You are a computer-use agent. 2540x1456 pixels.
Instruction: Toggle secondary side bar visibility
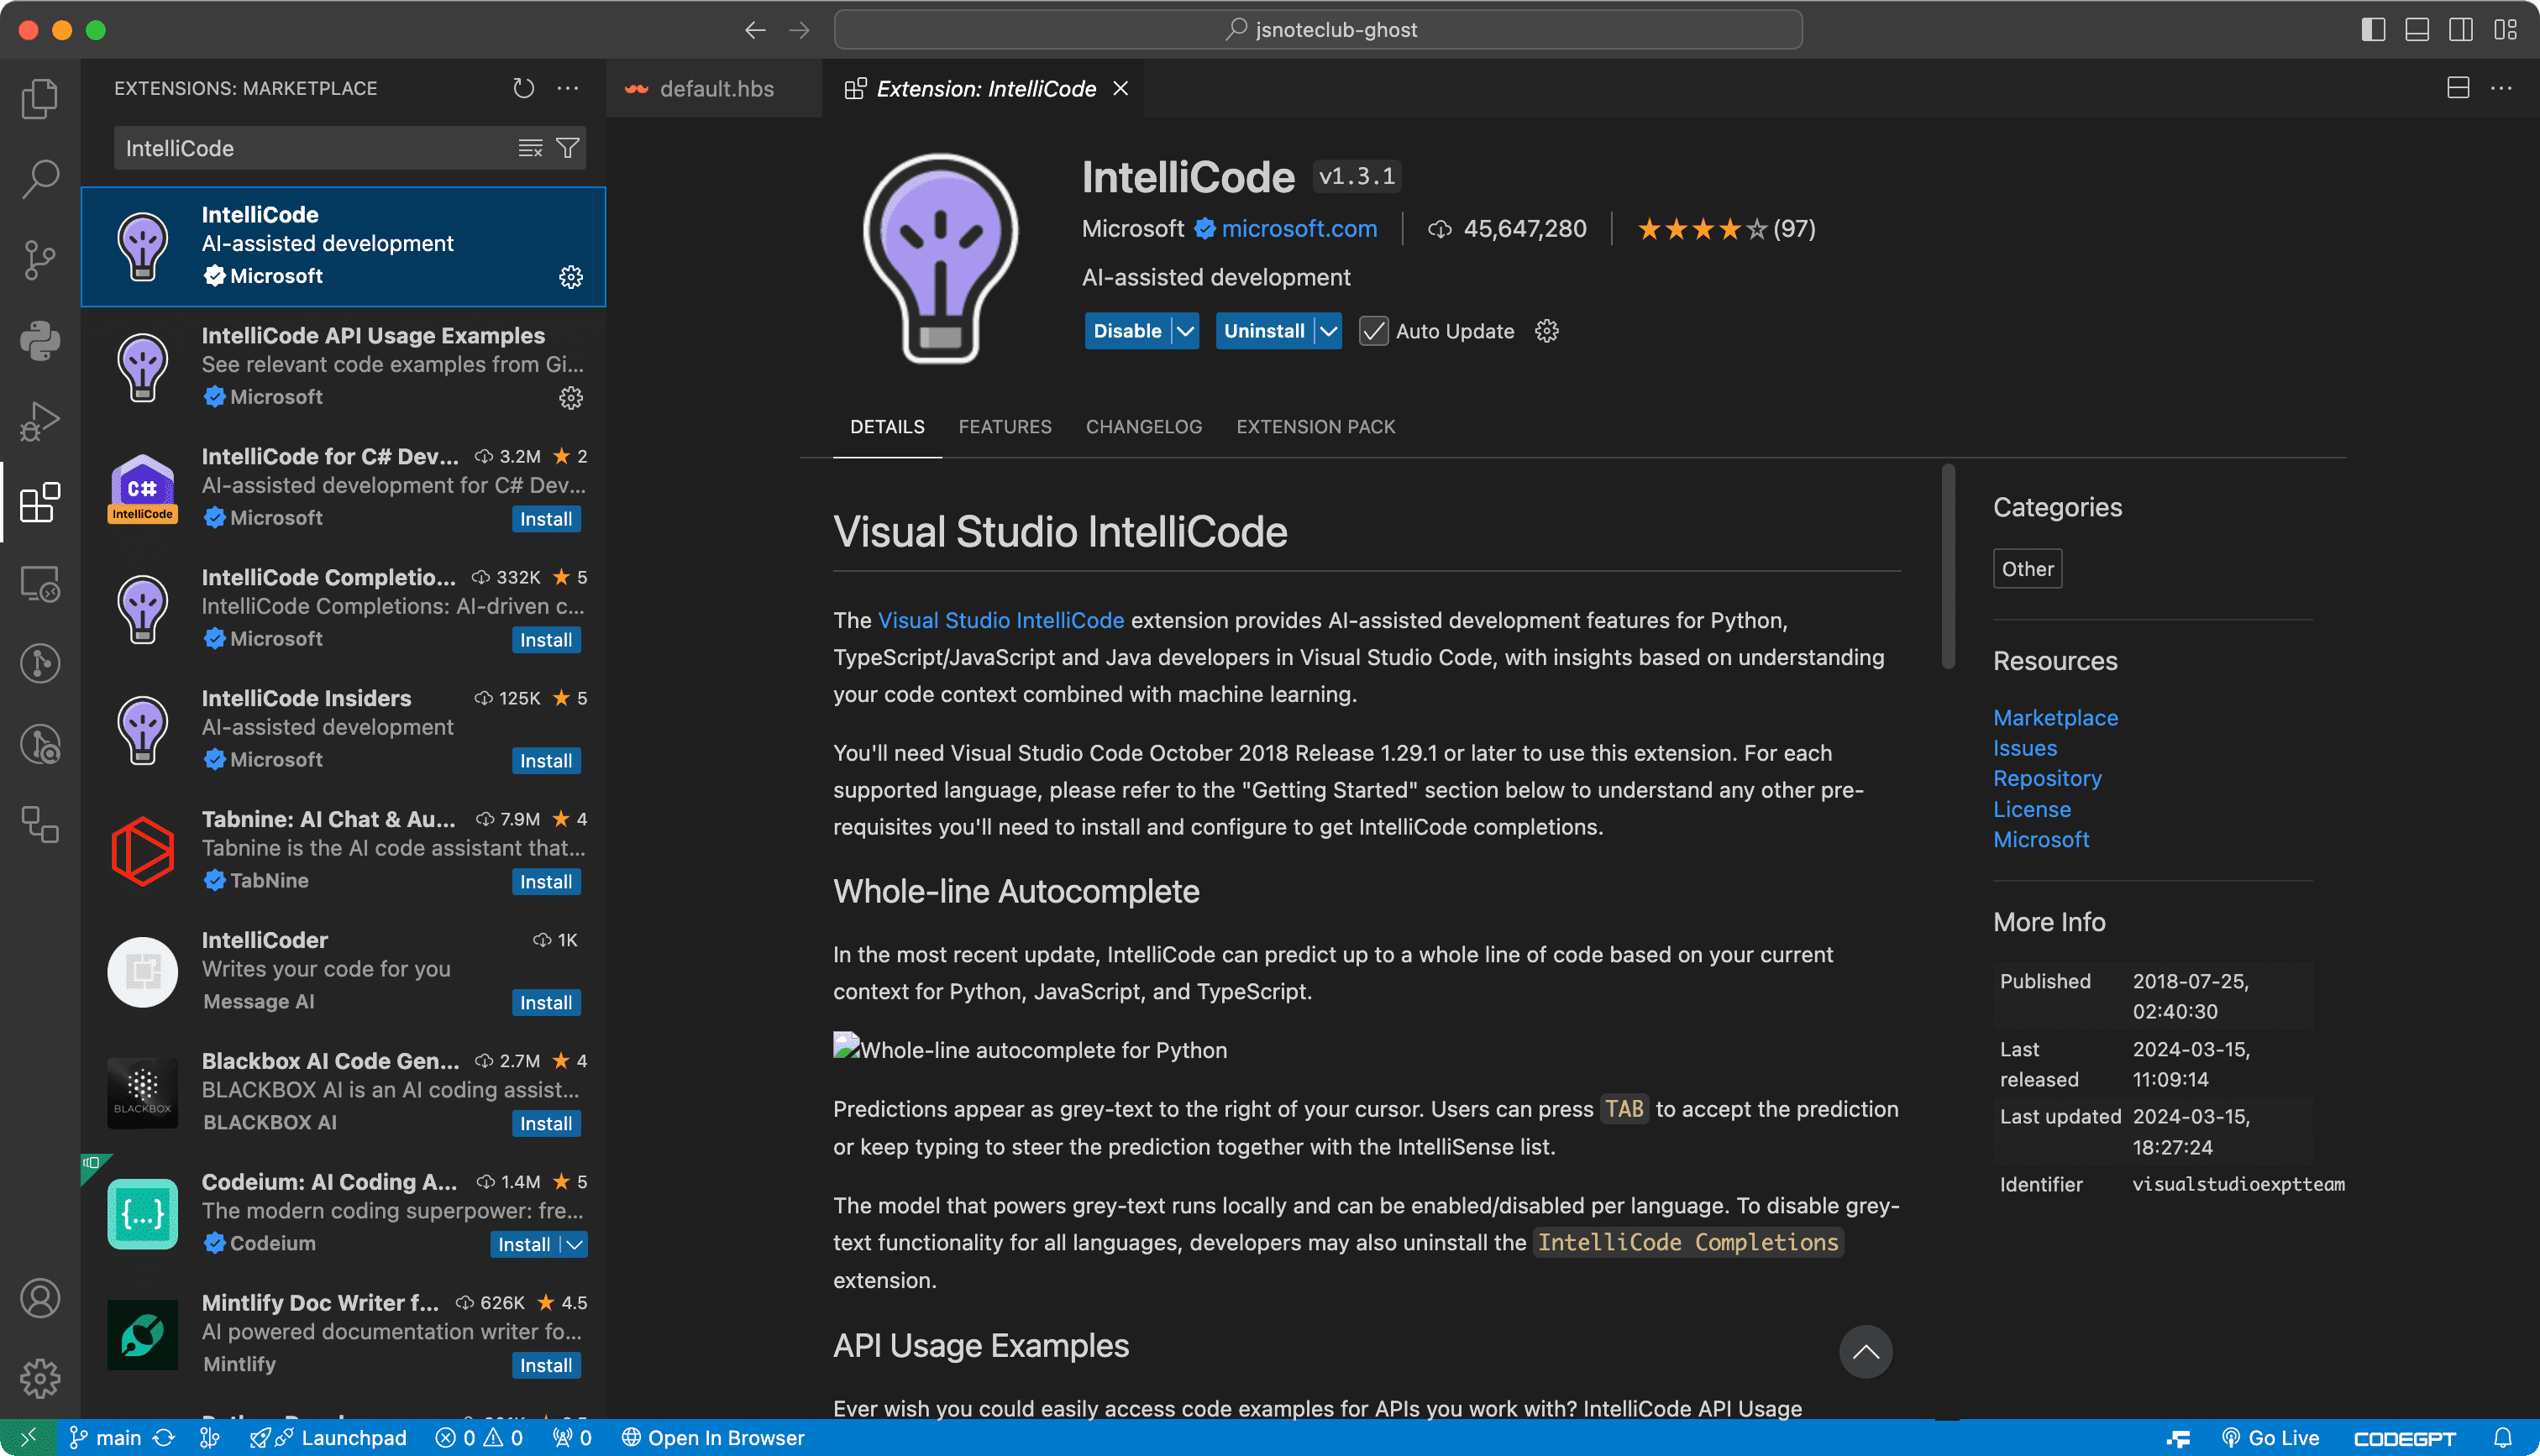click(2461, 30)
